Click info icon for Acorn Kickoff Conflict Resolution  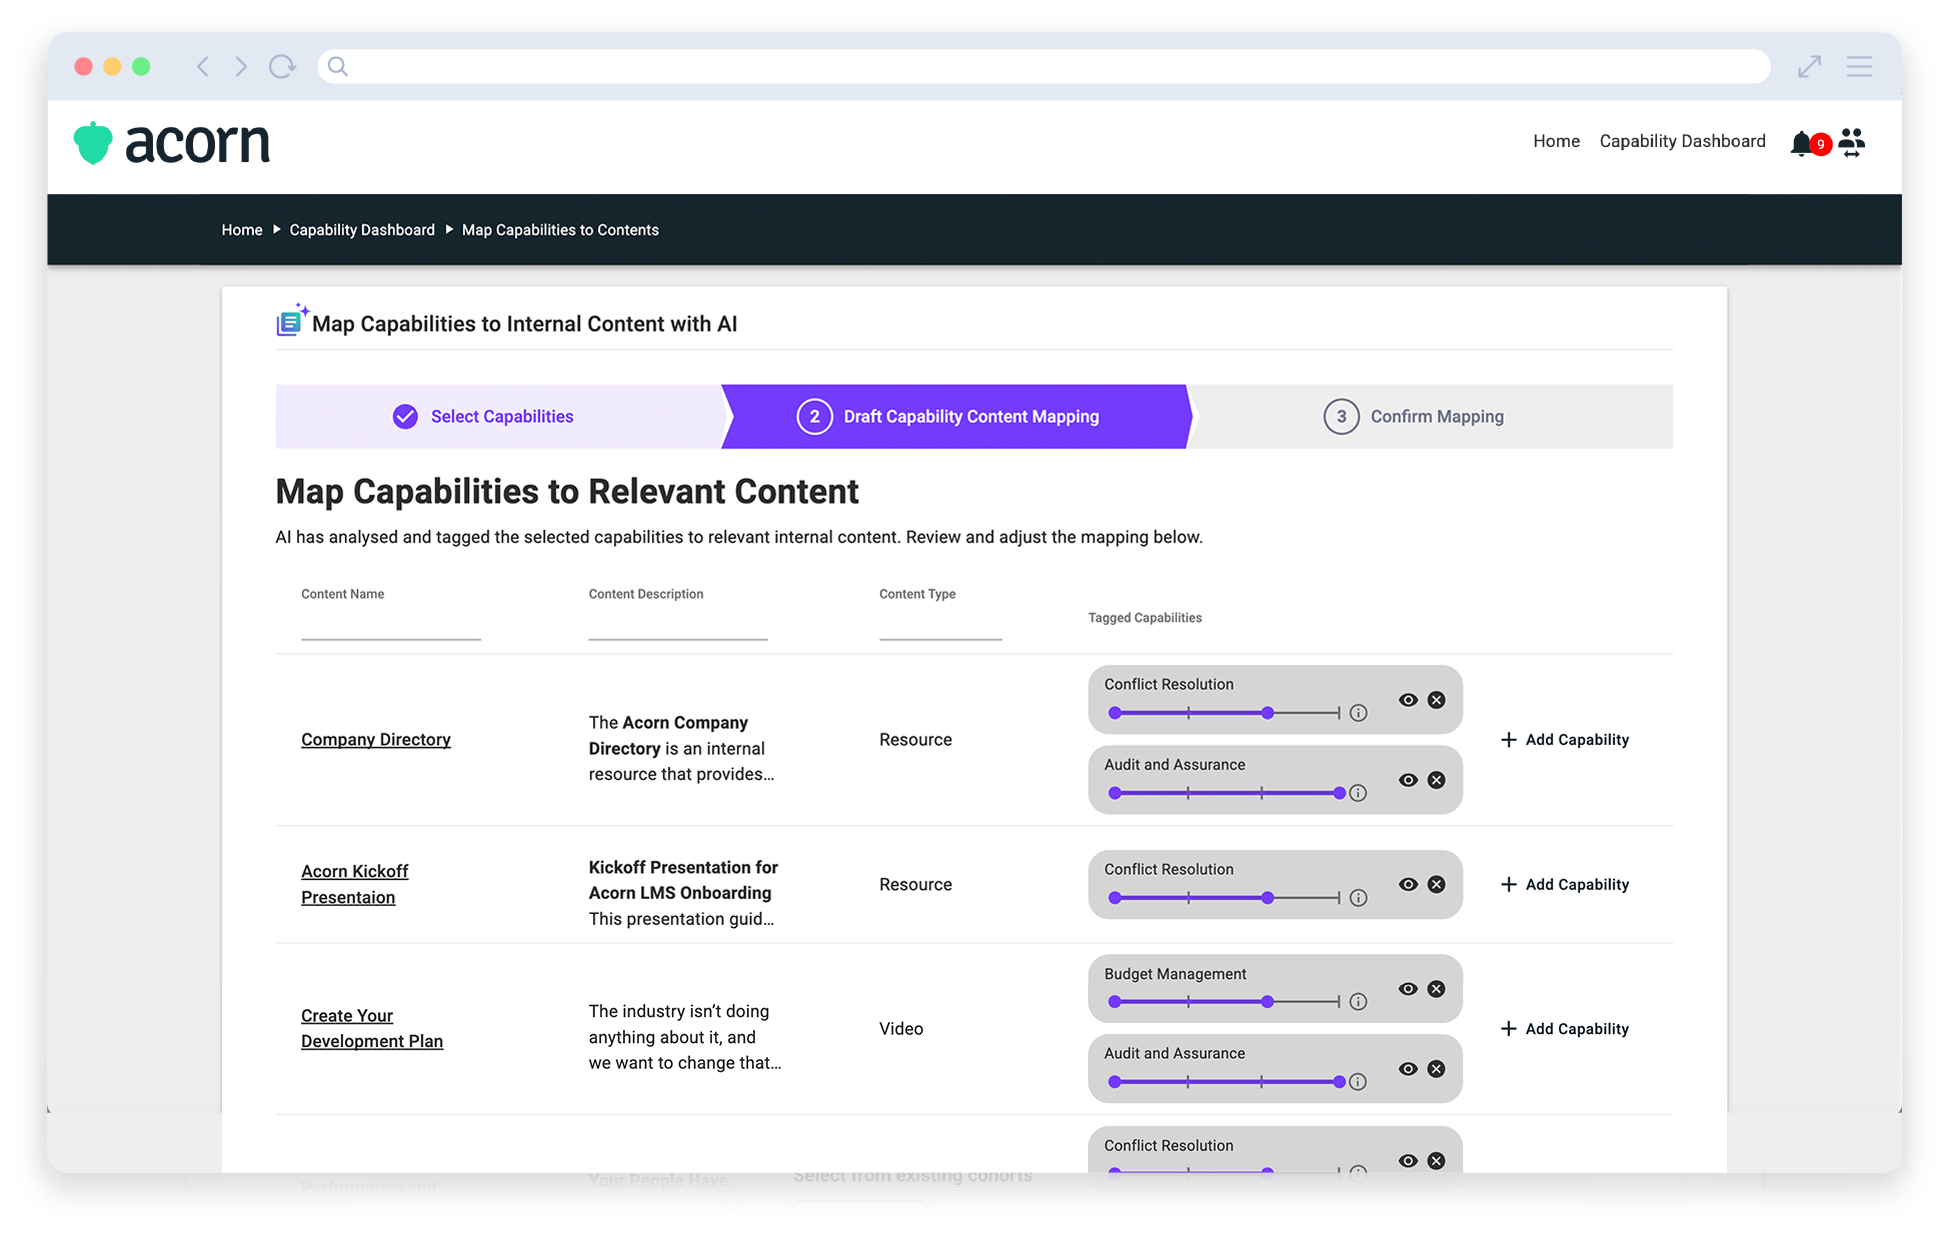[x=1358, y=898]
